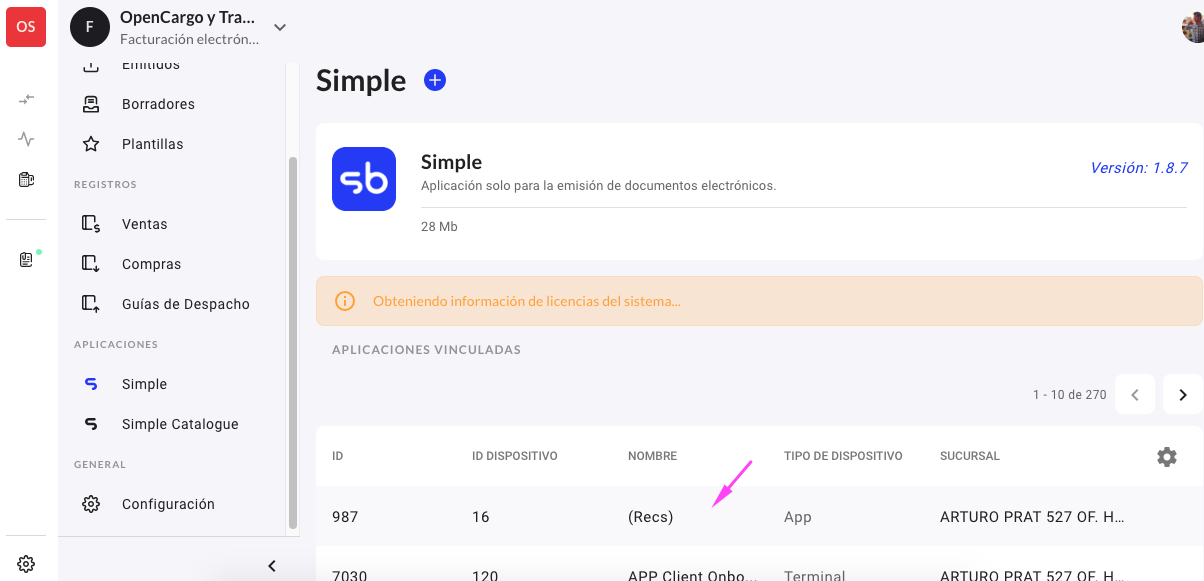The height and width of the screenshot is (581, 1204).
Task: Open Simple Catalogue application
Action: [178, 424]
